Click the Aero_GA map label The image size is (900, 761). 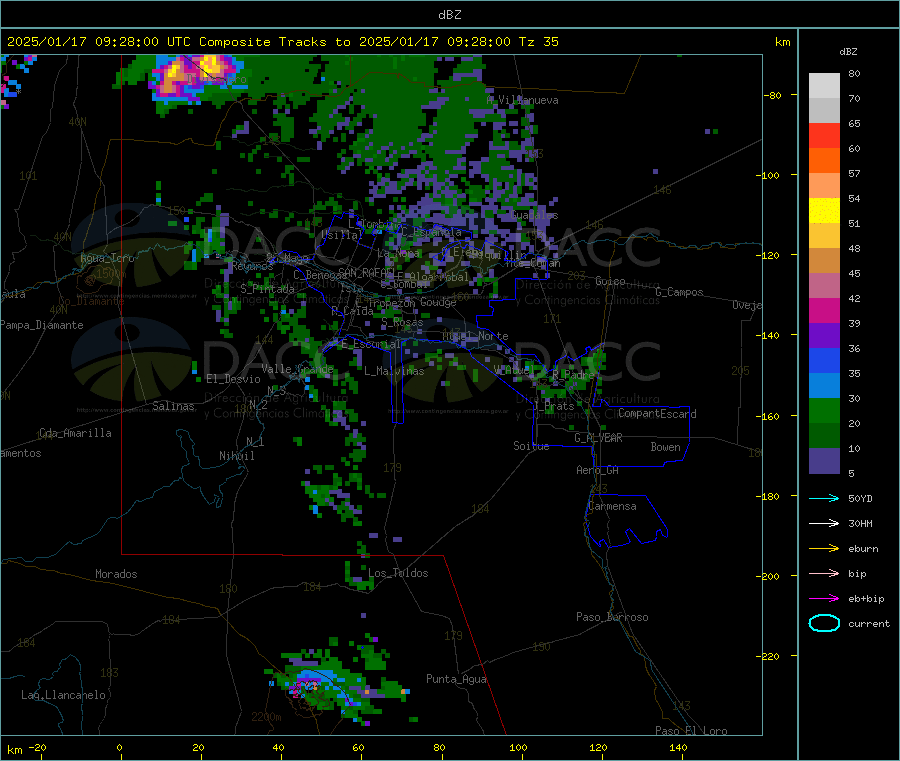597,470
